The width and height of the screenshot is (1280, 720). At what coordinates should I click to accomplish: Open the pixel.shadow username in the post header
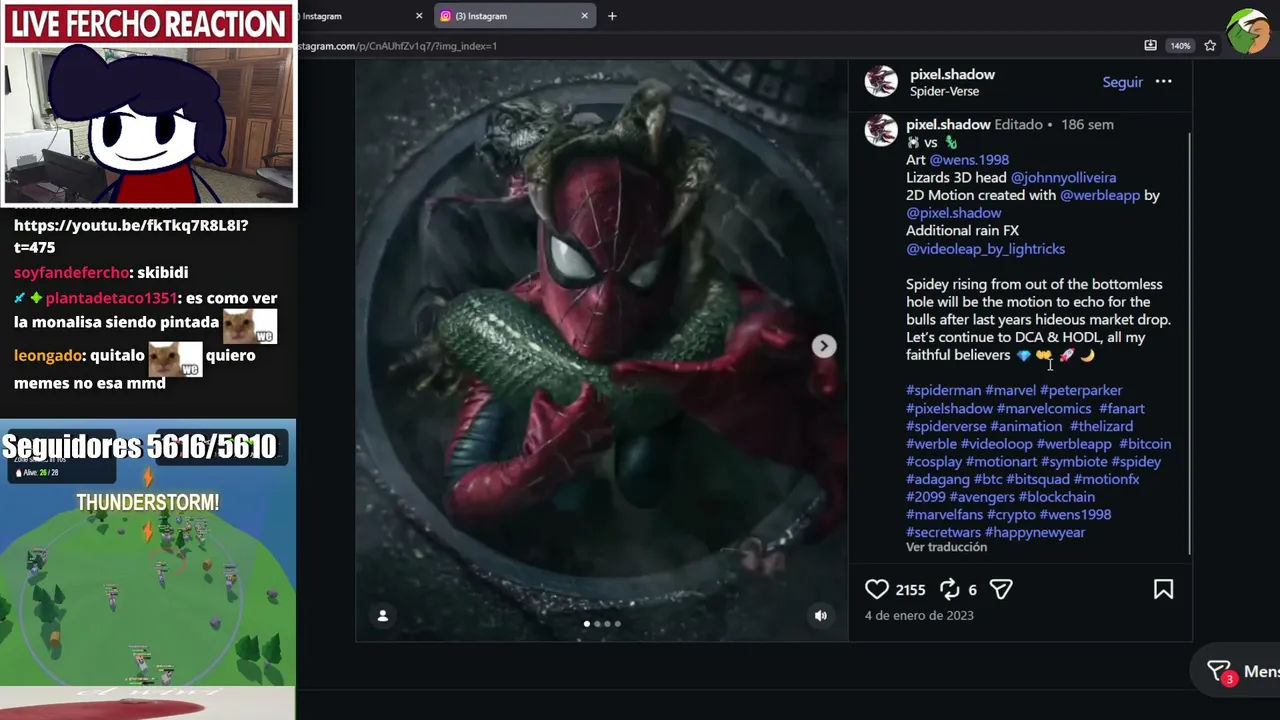click(x=952, y=74)
